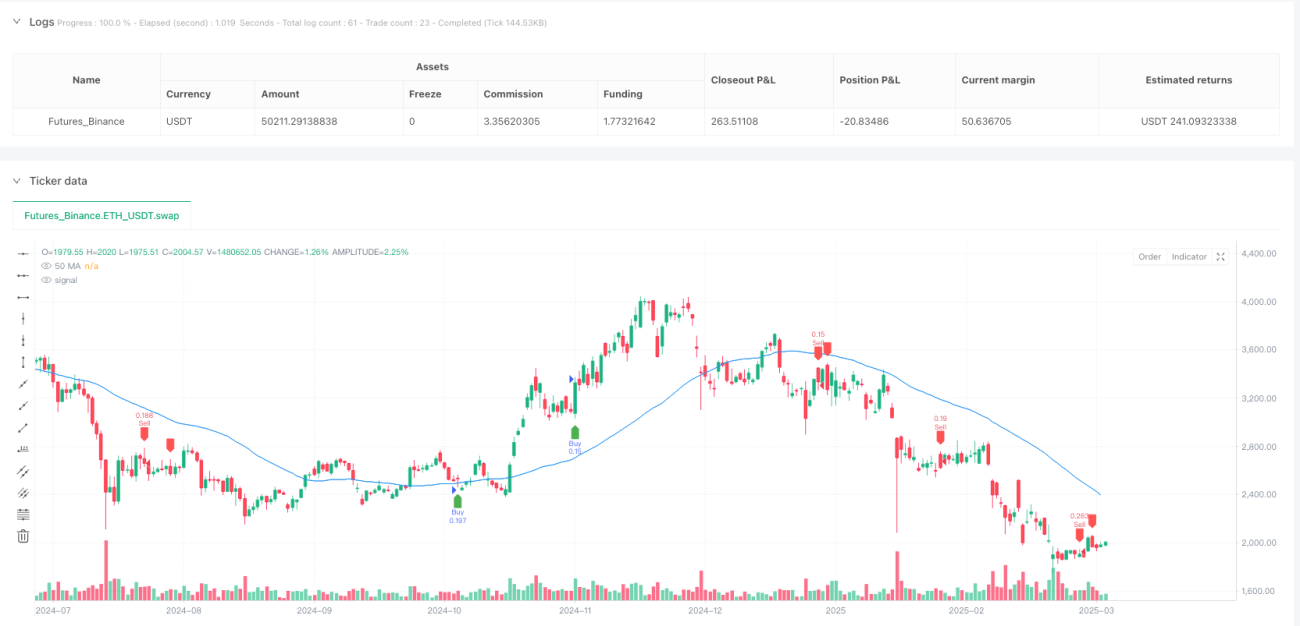Image resolution: width=1300 pixels, height=626 pixels.
Task: Collapse the Logs section chevron
Action: [x=17, y=22]
